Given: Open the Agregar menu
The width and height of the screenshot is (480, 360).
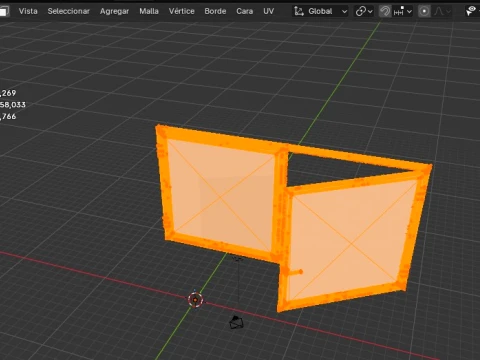Looking at the screenshot, I should pyautogui.click(x=114, y=11).
